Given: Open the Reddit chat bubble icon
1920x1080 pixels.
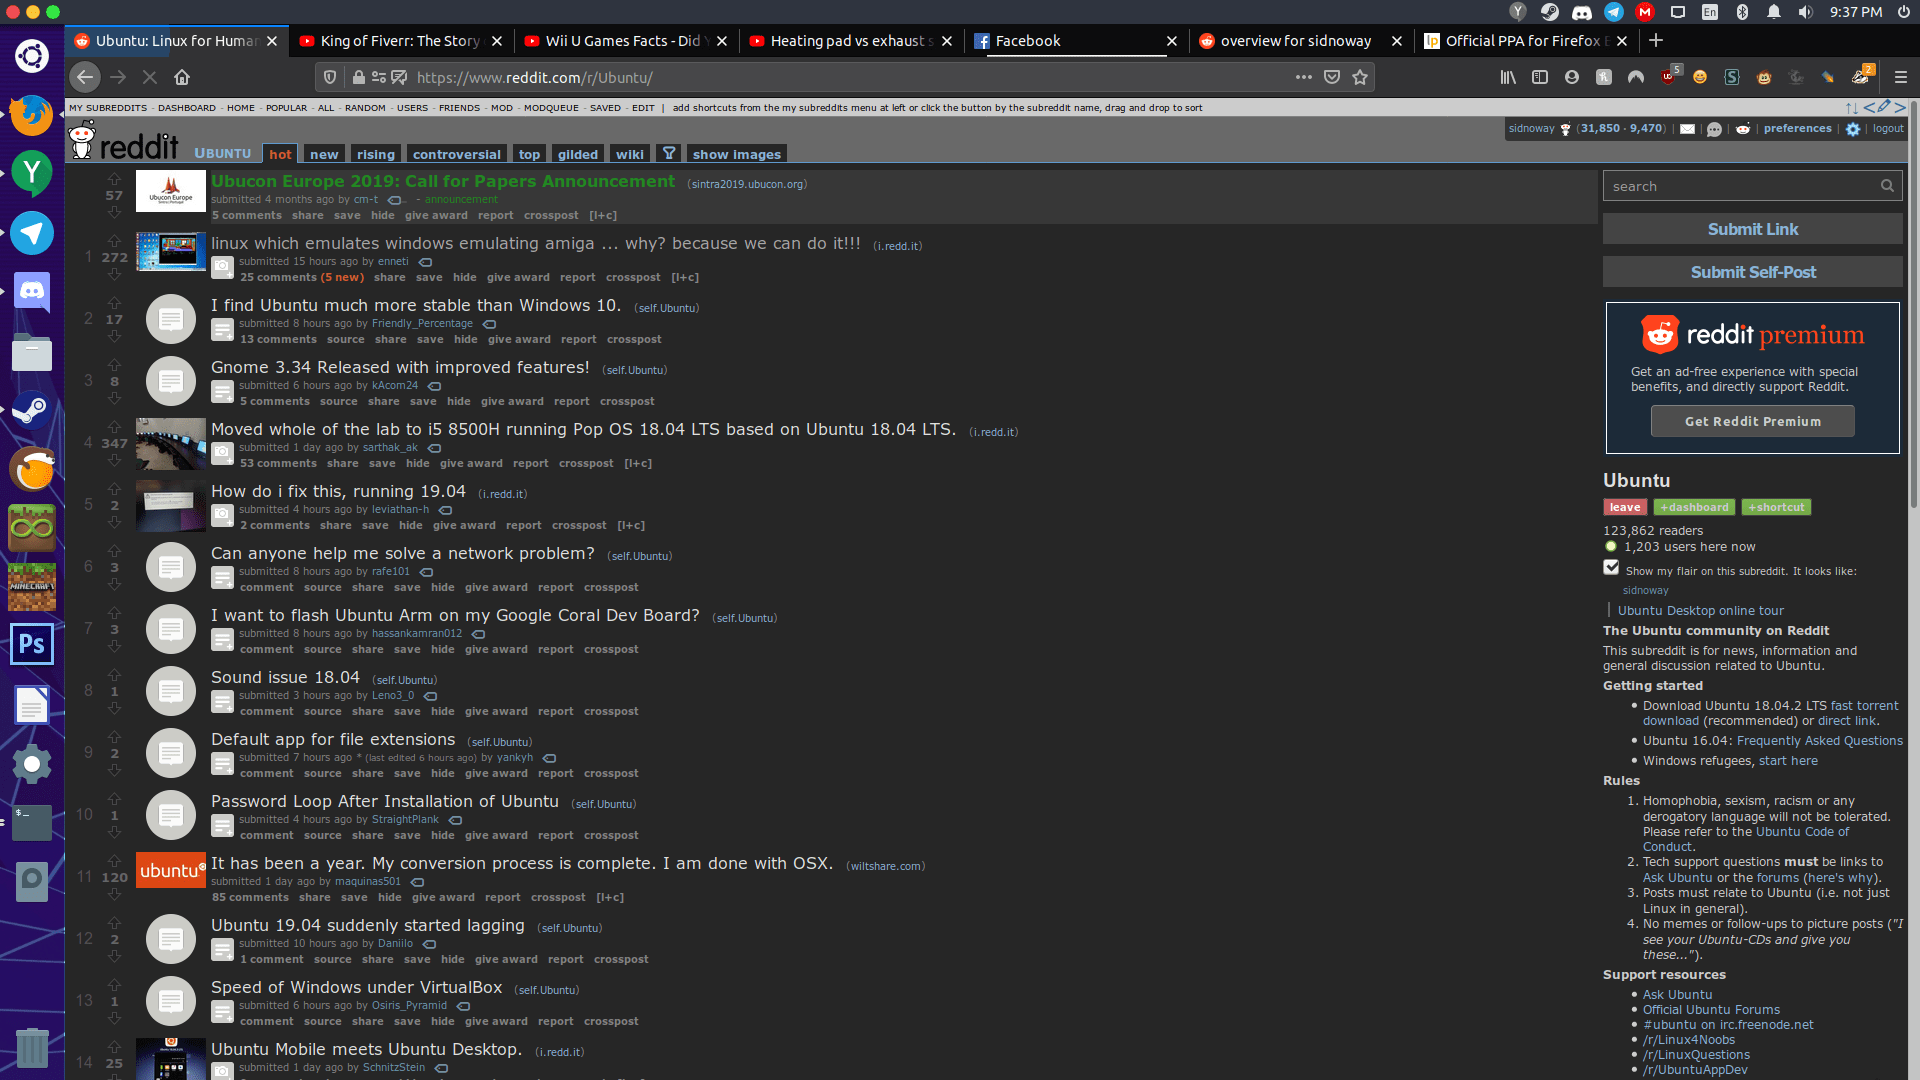Looking at the screenshot, I should (x=1714, y=129).
